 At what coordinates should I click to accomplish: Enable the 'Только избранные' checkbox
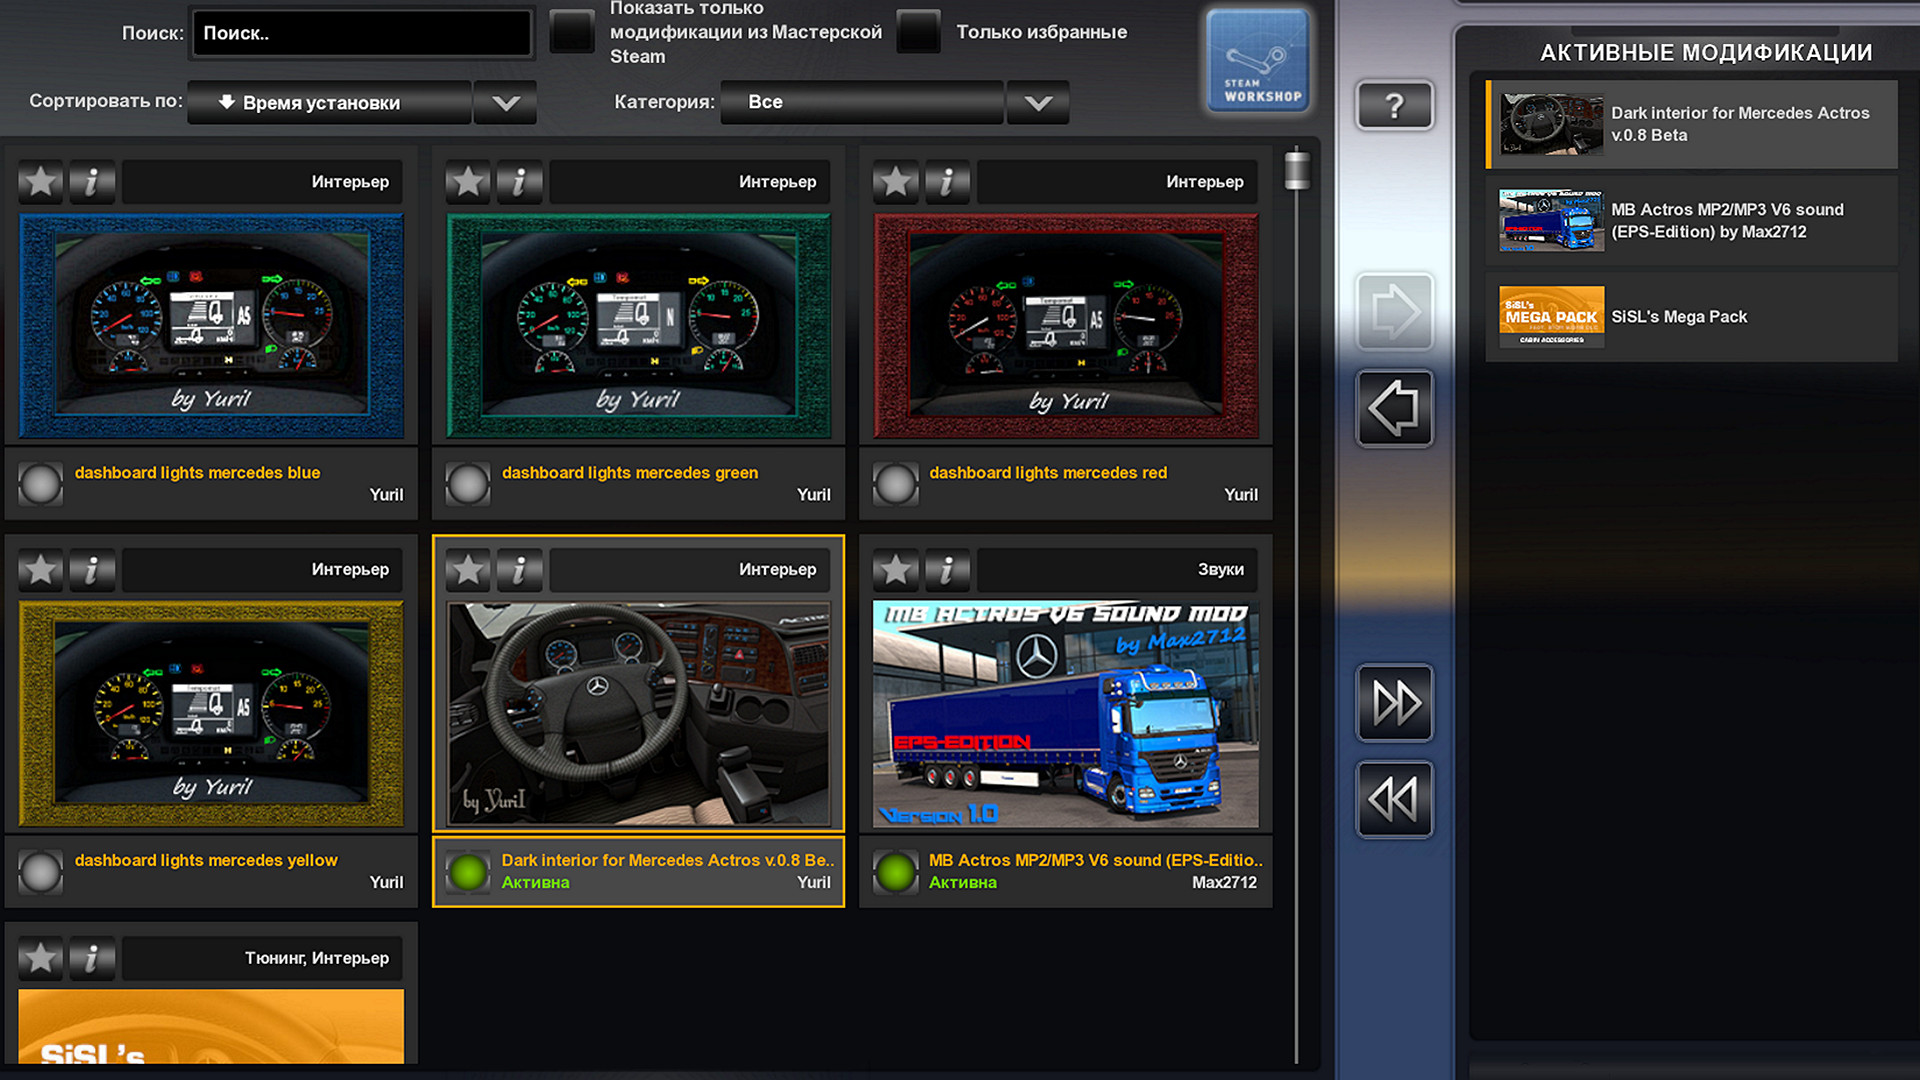point(919,32)
